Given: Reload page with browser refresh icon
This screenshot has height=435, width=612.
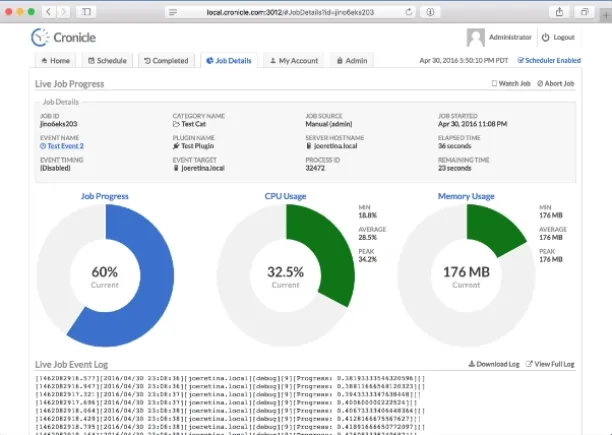Looking at the screenshot, I should point(409,12).
